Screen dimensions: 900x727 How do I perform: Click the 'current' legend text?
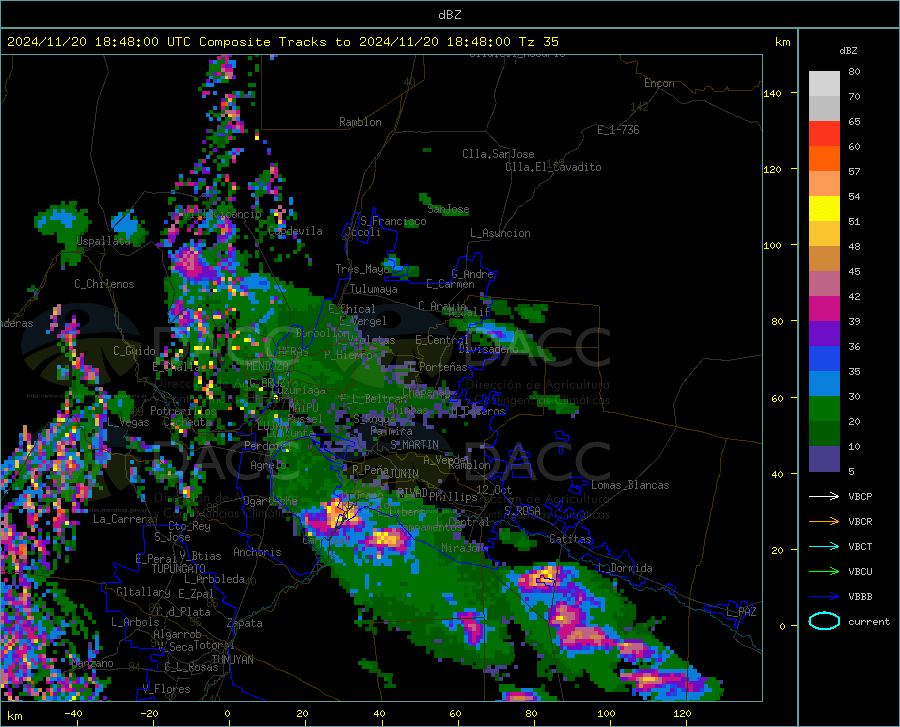coord(869,621)
